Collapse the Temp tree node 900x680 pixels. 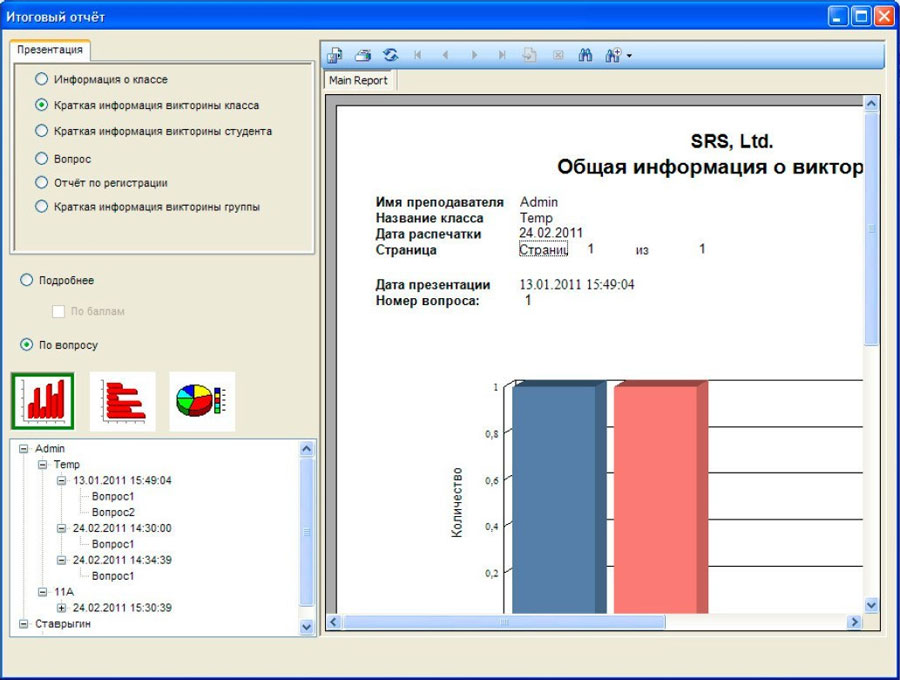coord(42,465)
